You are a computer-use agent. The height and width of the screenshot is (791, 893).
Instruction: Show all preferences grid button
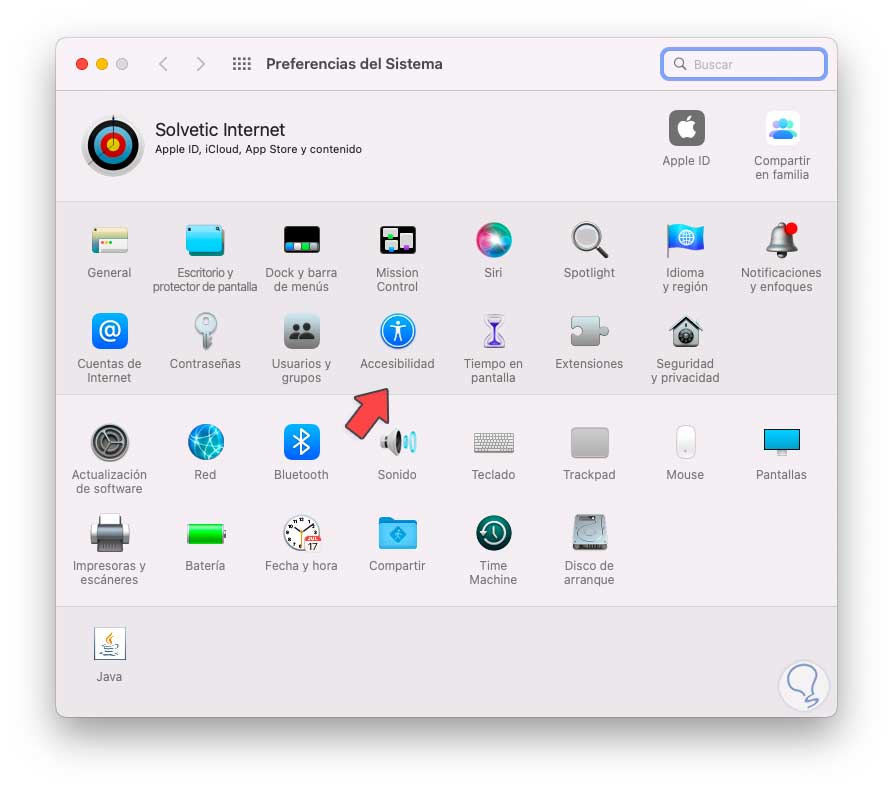241,64
